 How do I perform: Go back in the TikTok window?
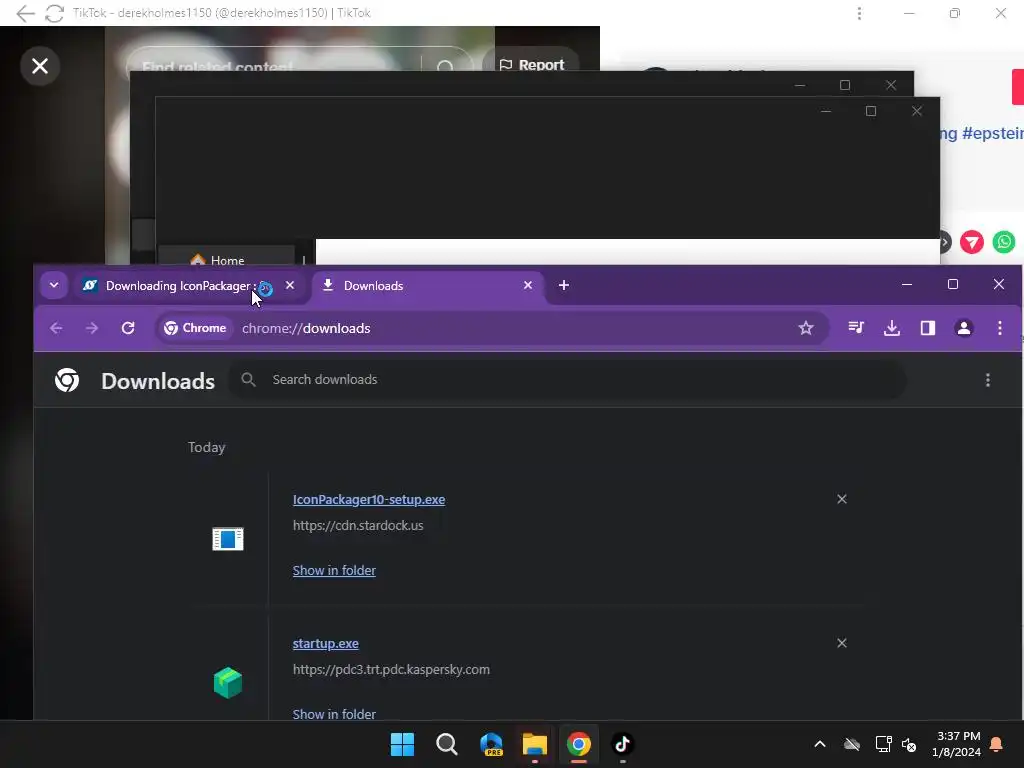(25, 13)
